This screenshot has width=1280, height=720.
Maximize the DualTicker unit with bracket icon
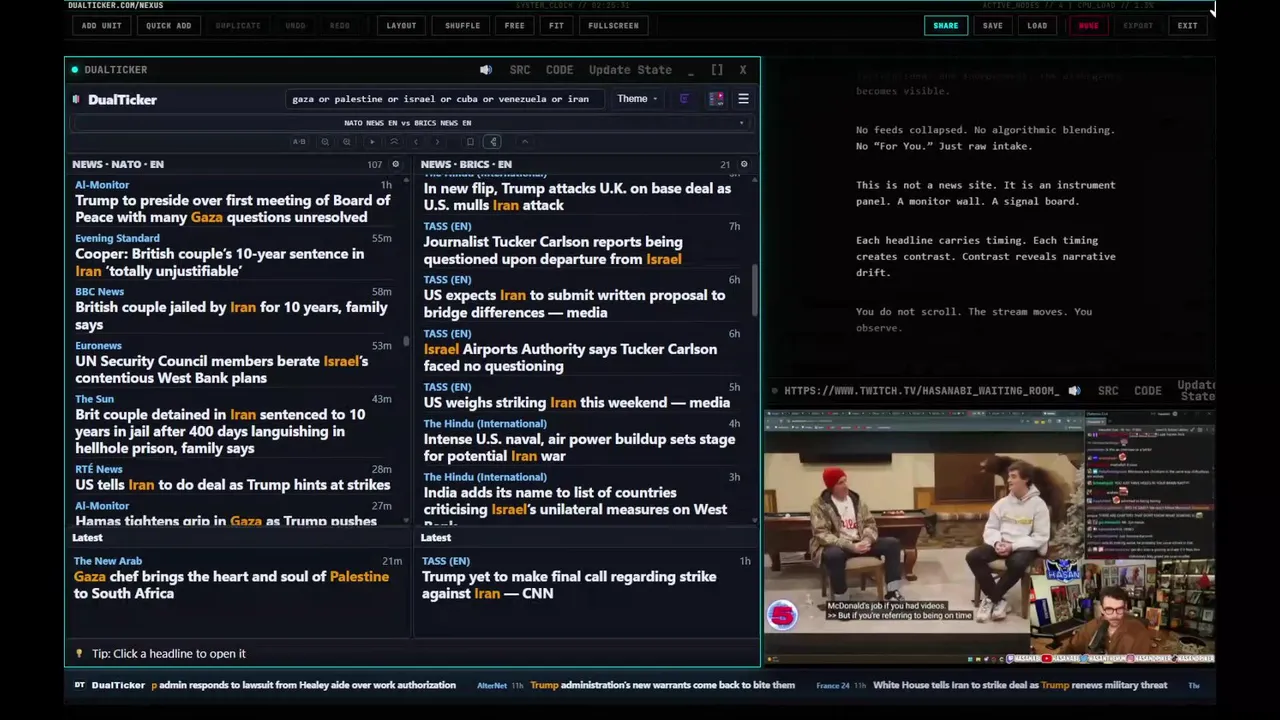(717, 70)
